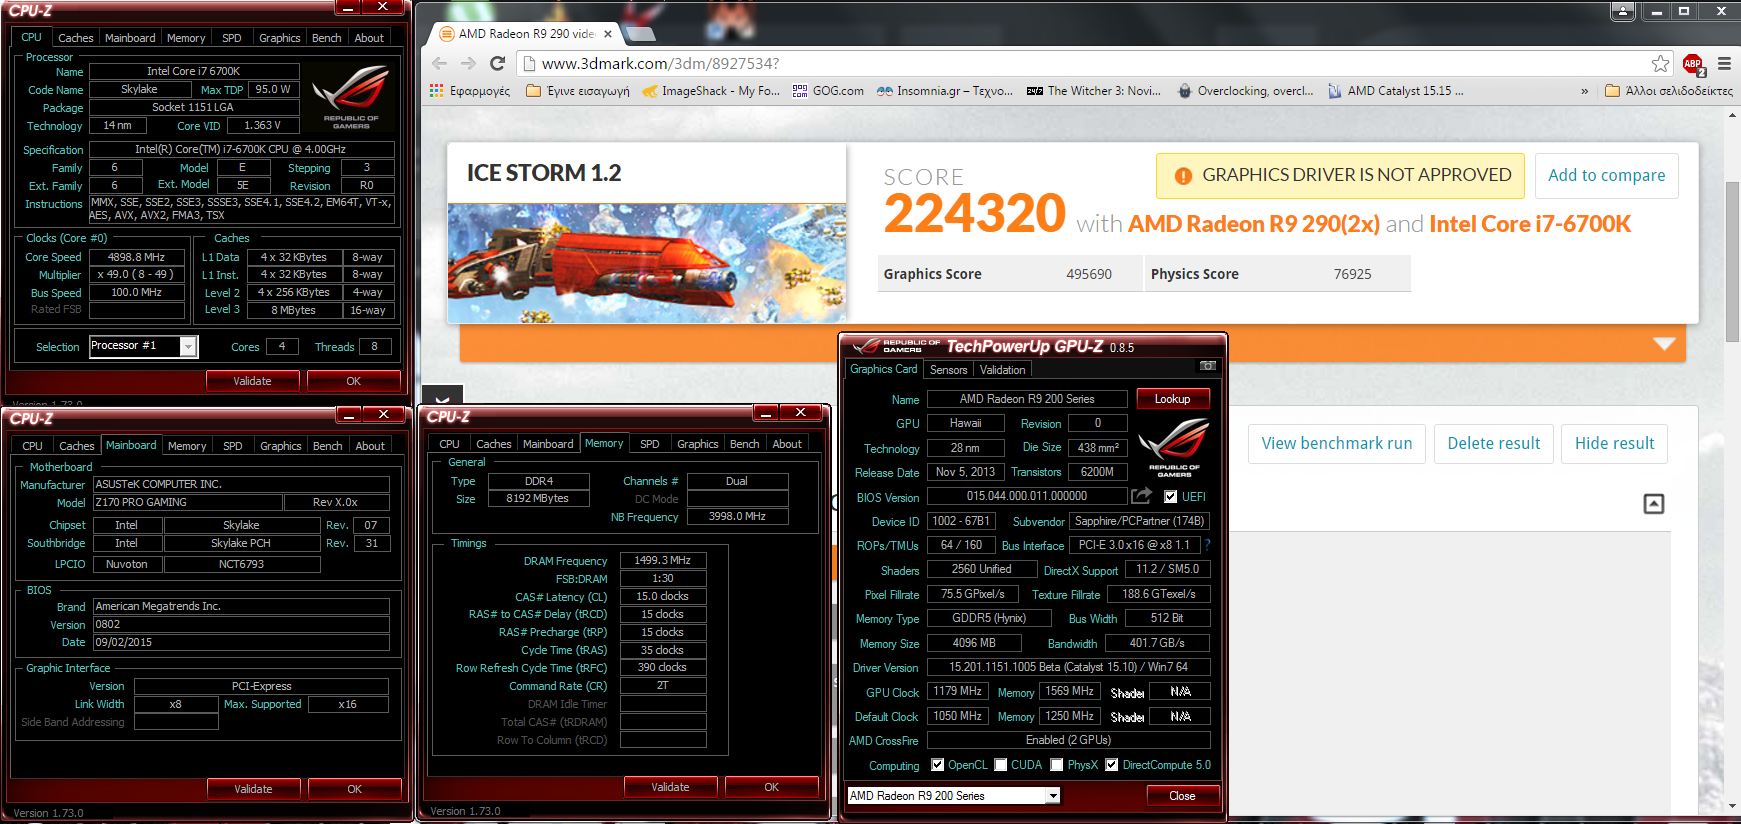Toggle the OpenCL checkbox
Image resolution: width=1741 pixels, height=824 pixels.
[x=937, y=765]
